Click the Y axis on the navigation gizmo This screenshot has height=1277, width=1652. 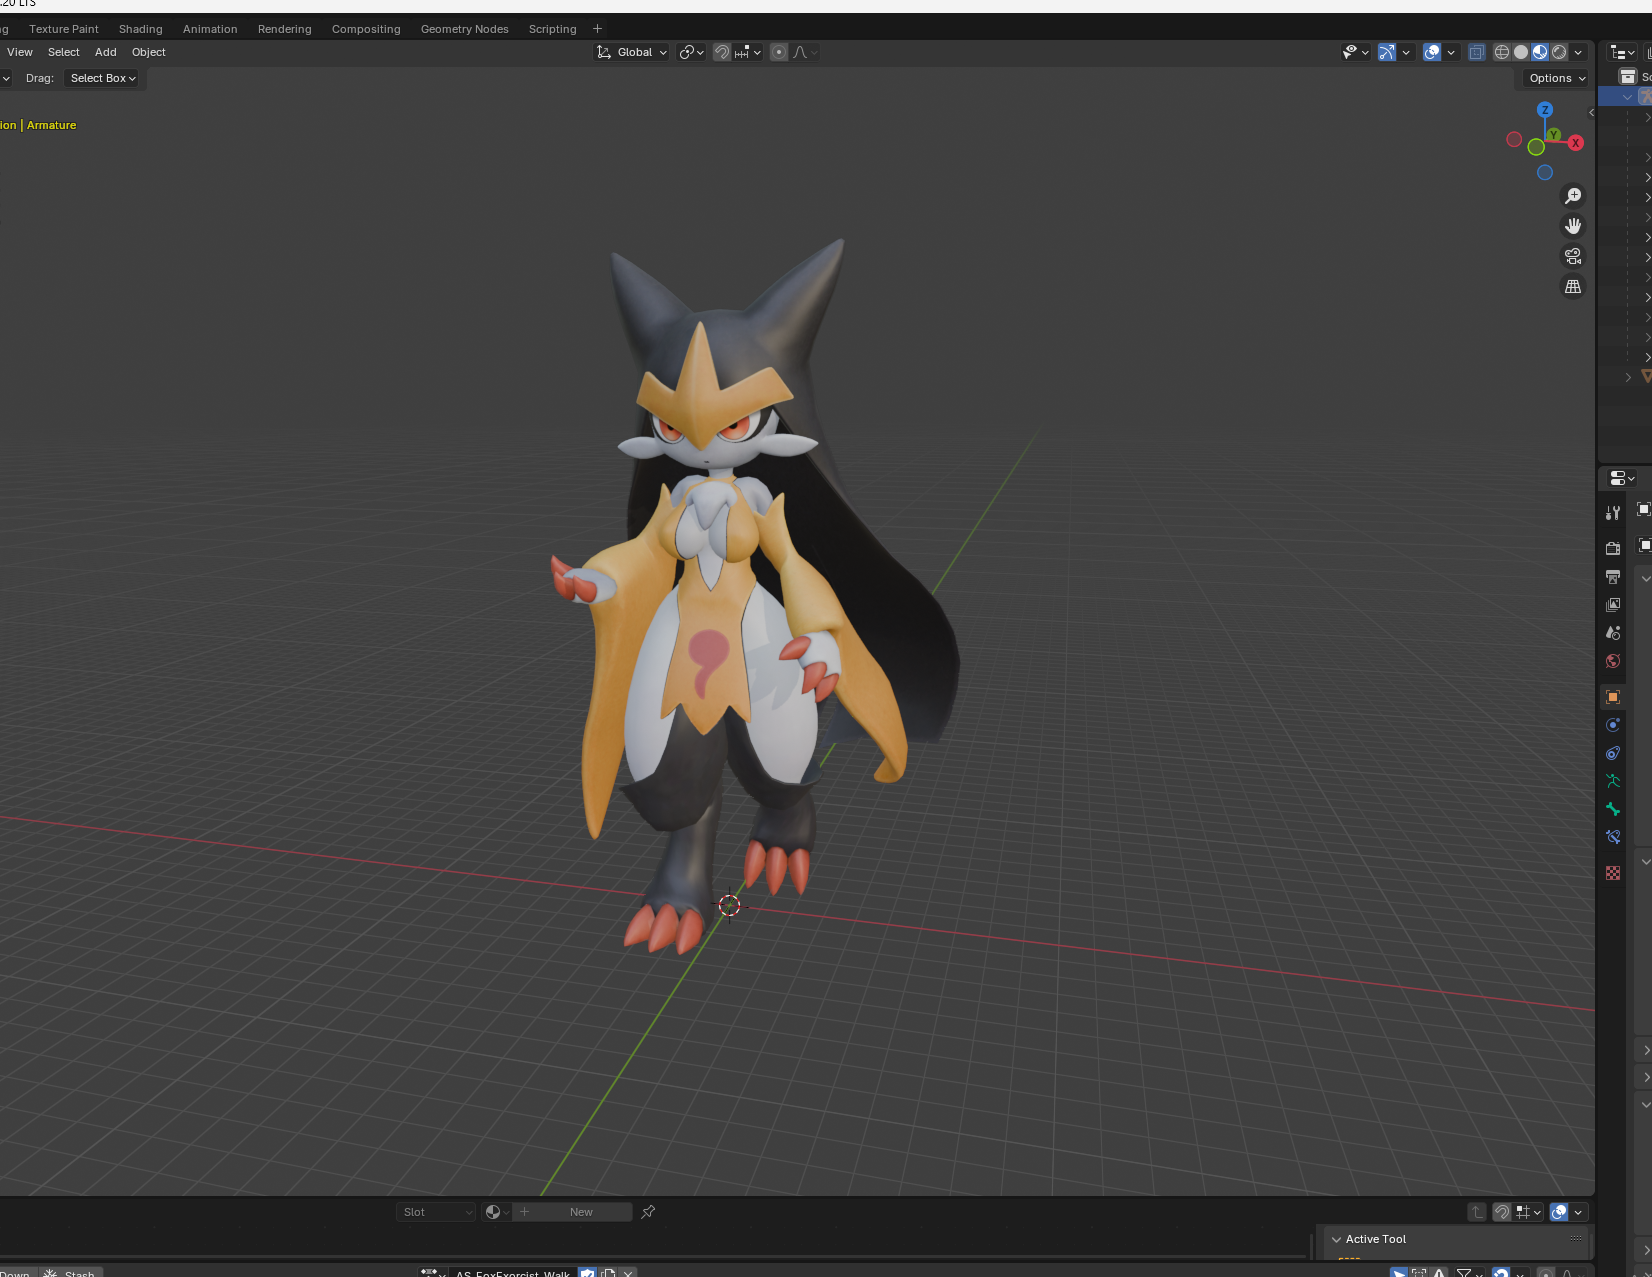tap(1553, 134)
